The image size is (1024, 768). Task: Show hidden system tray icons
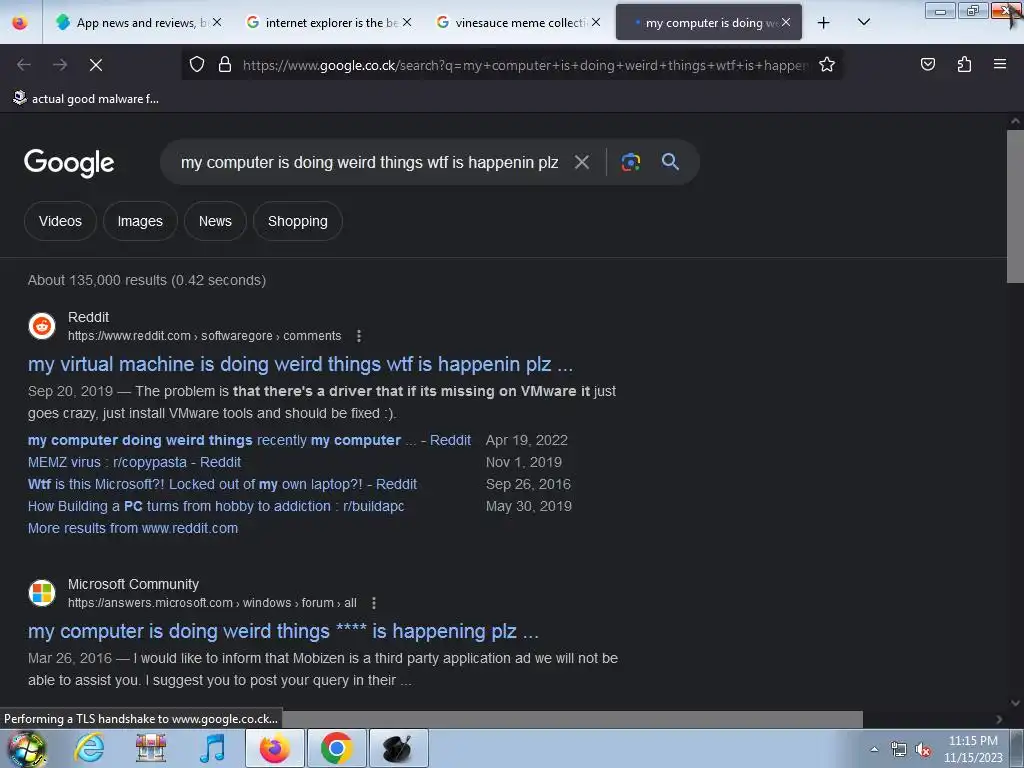coord(874,750)
